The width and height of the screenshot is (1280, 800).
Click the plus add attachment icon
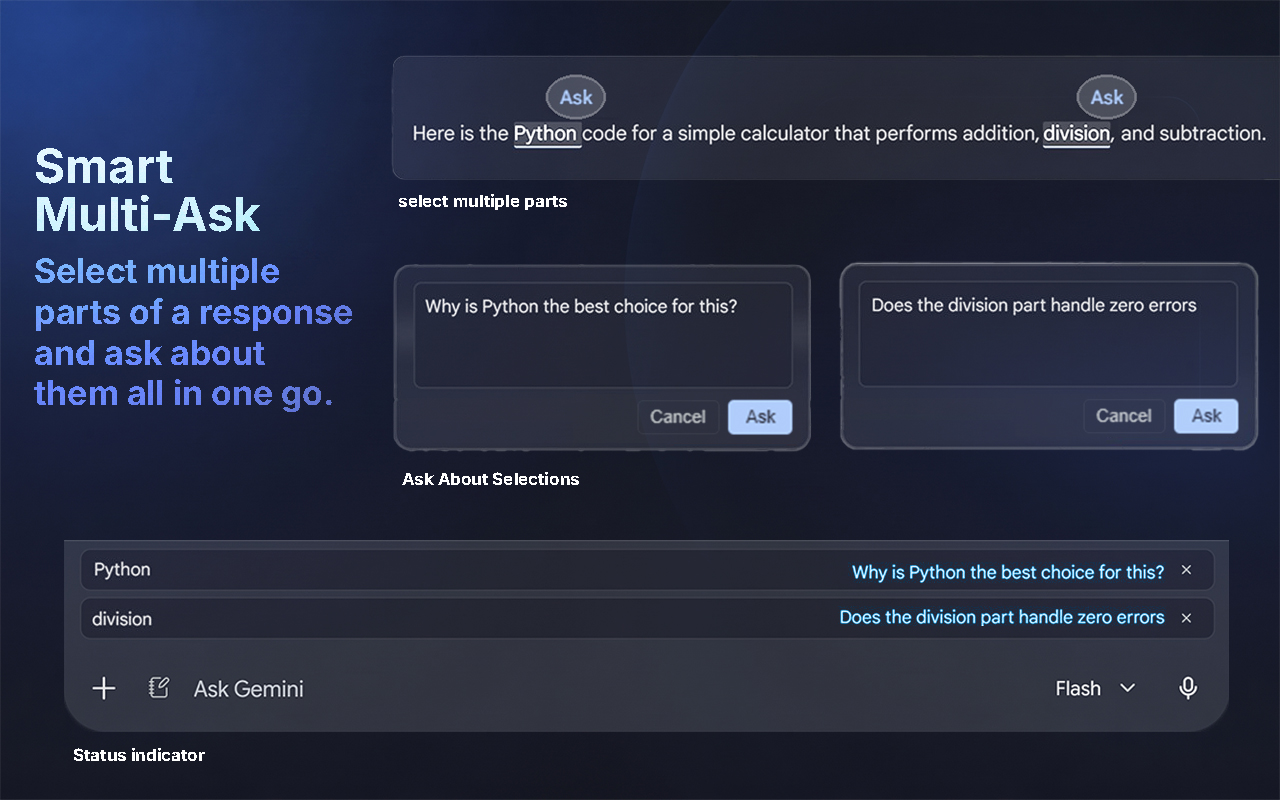(104, 688)
